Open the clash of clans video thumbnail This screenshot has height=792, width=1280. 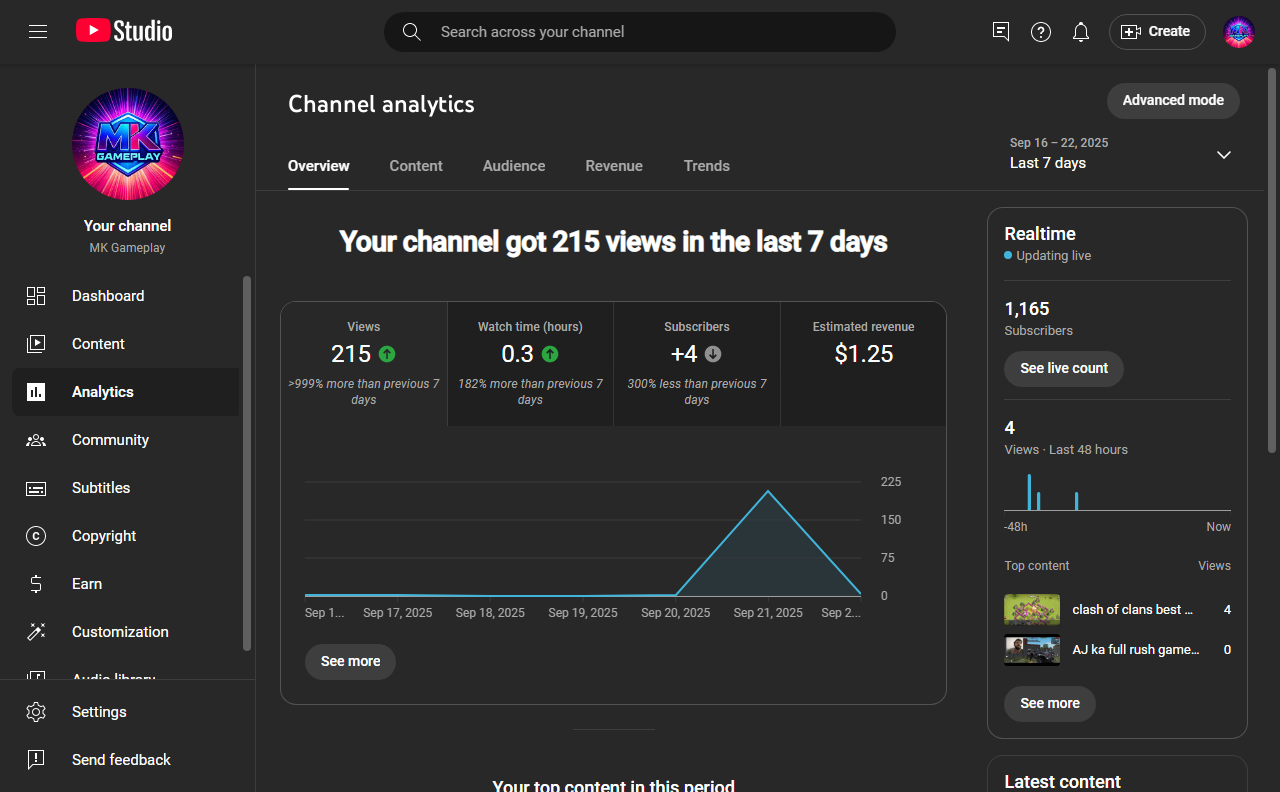pyautogui.click(x=1032, y=610)
